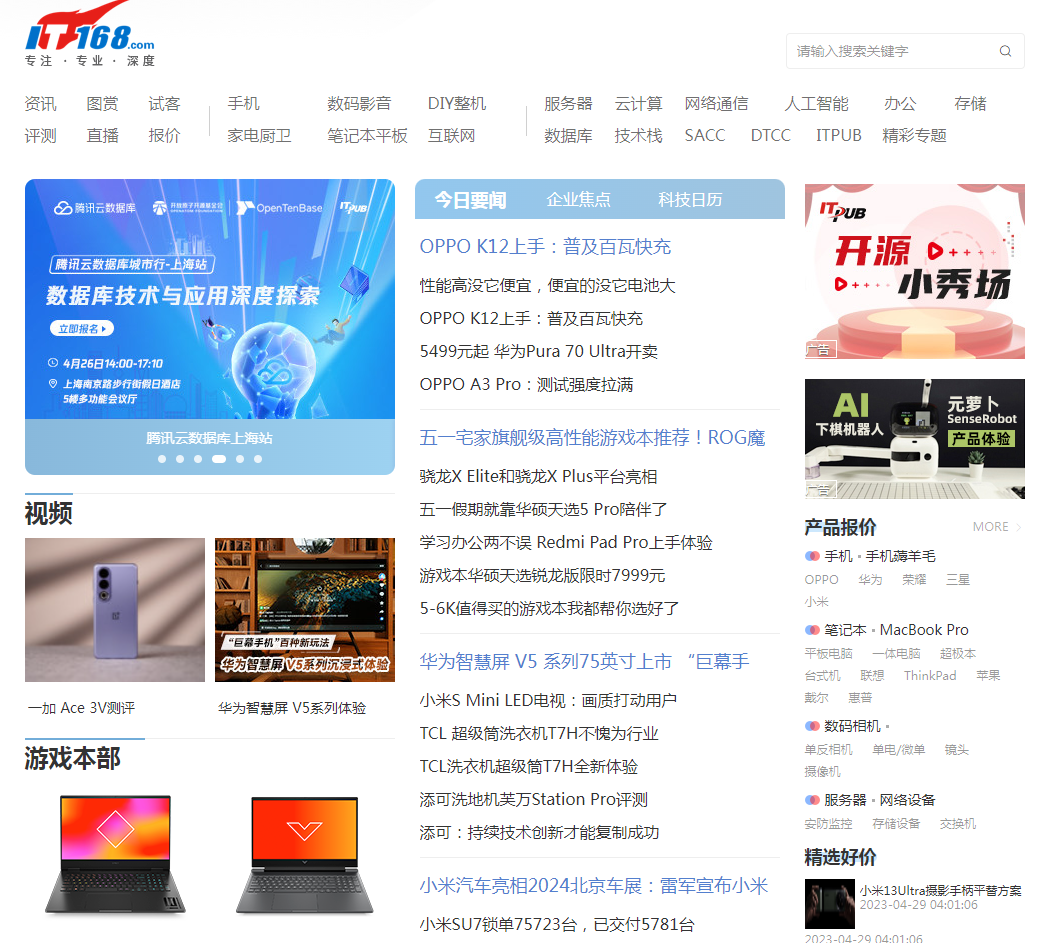Image resolution: width=1060 pixels, height=943 pixels.
Task: Open the OPPO brand price link
Action: tap(821, 580)
